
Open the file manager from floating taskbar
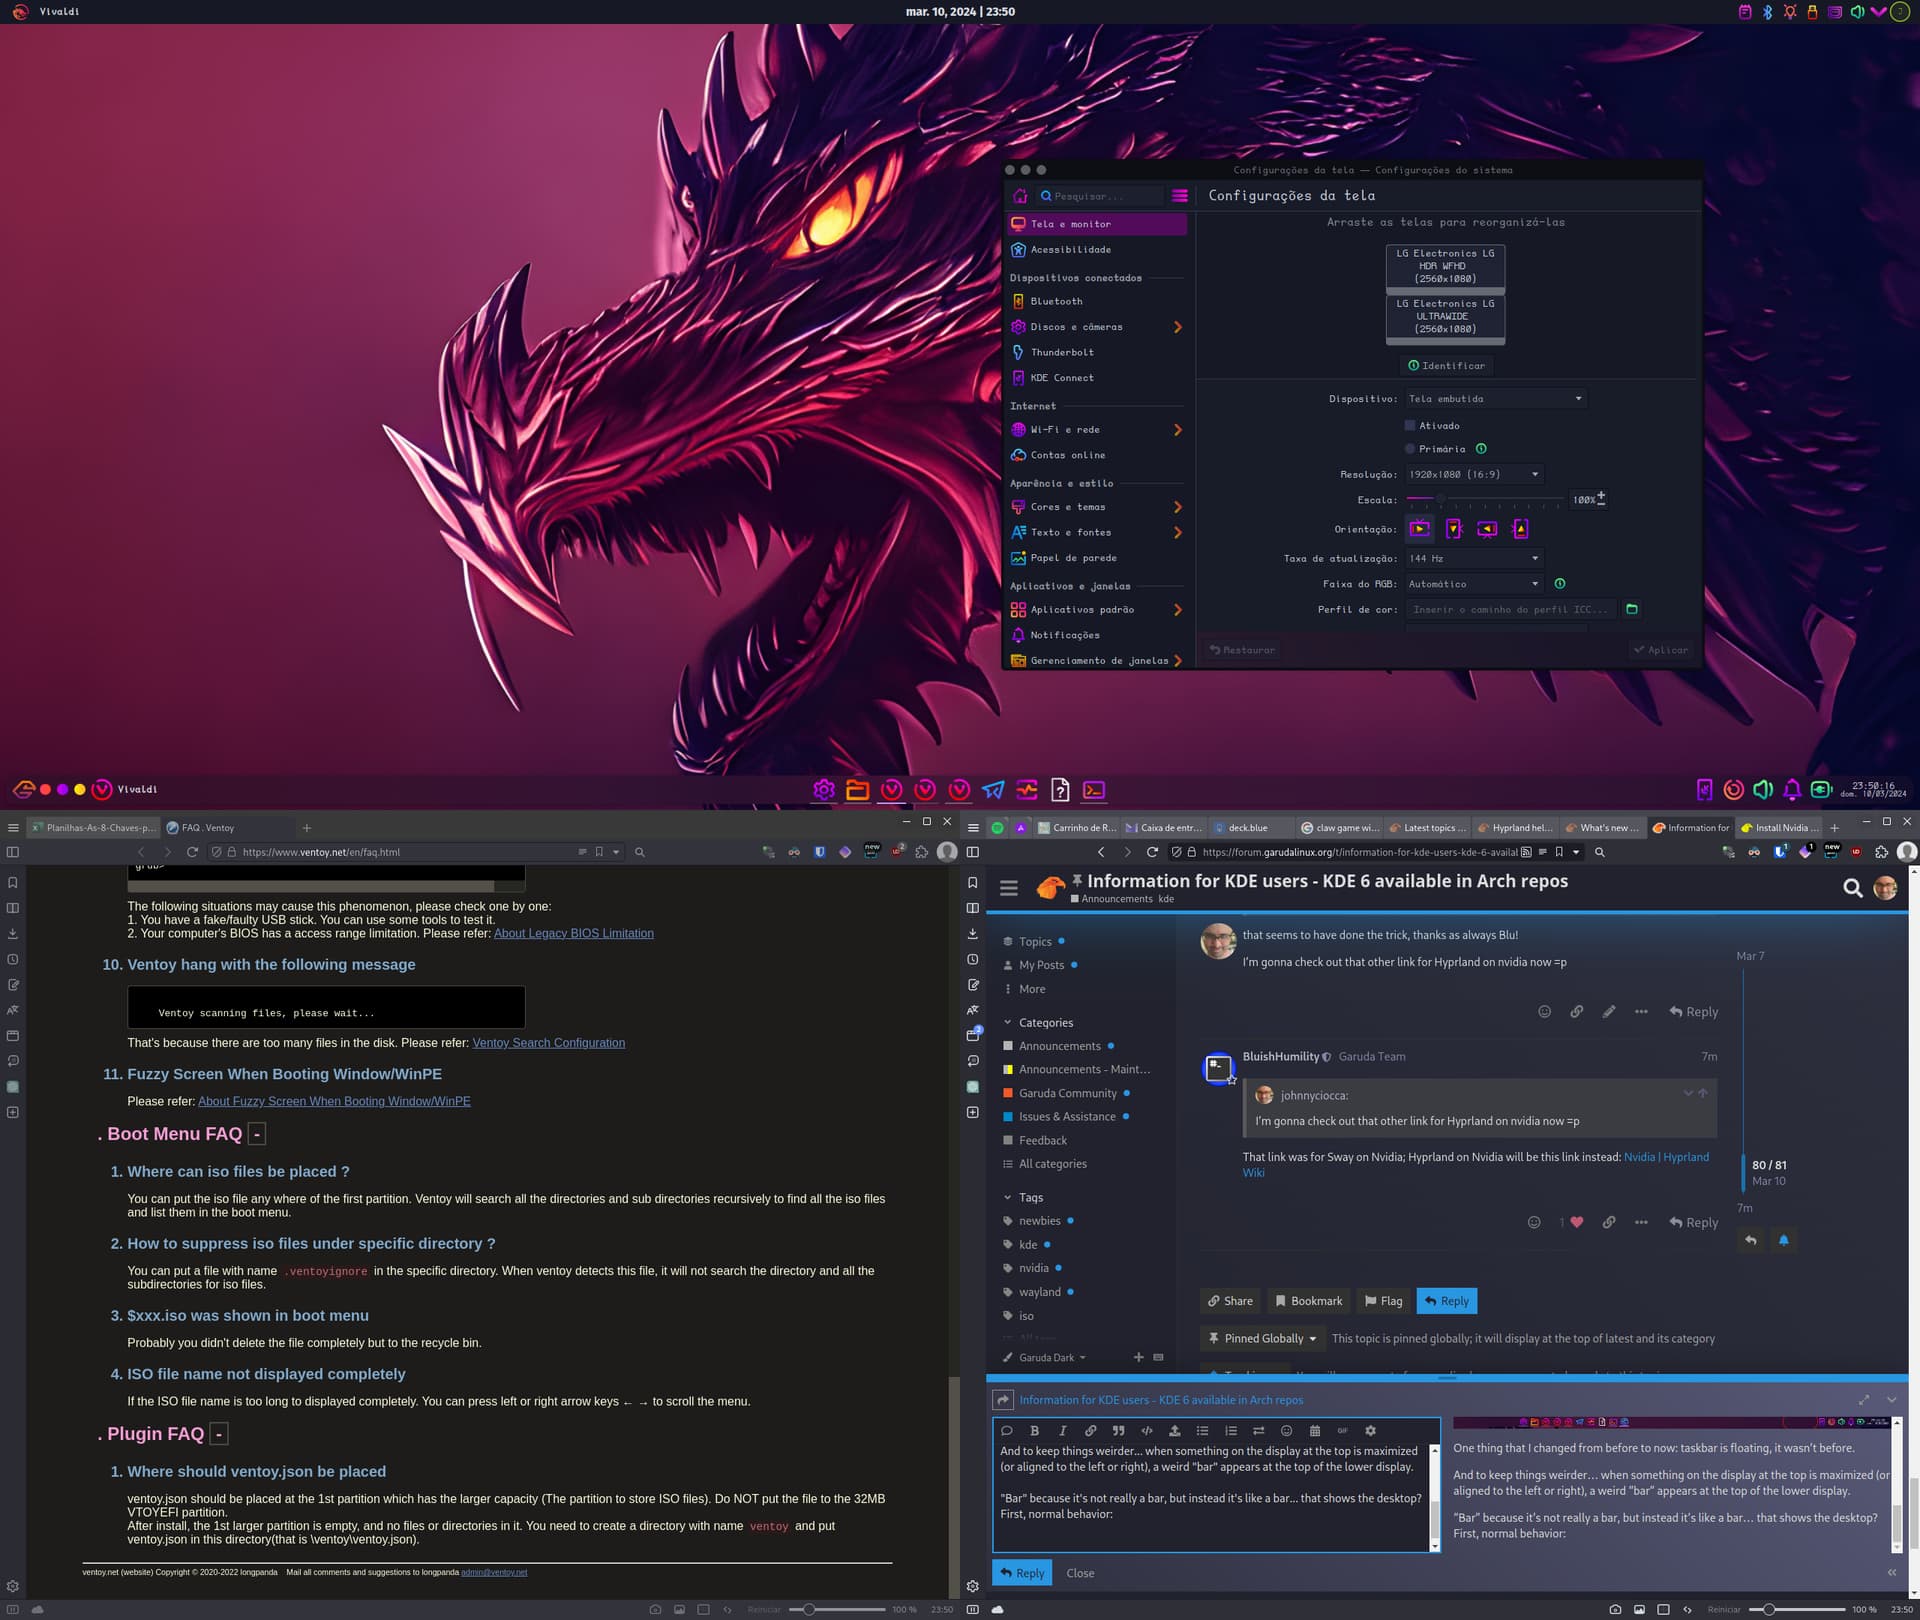pos(857,790)
